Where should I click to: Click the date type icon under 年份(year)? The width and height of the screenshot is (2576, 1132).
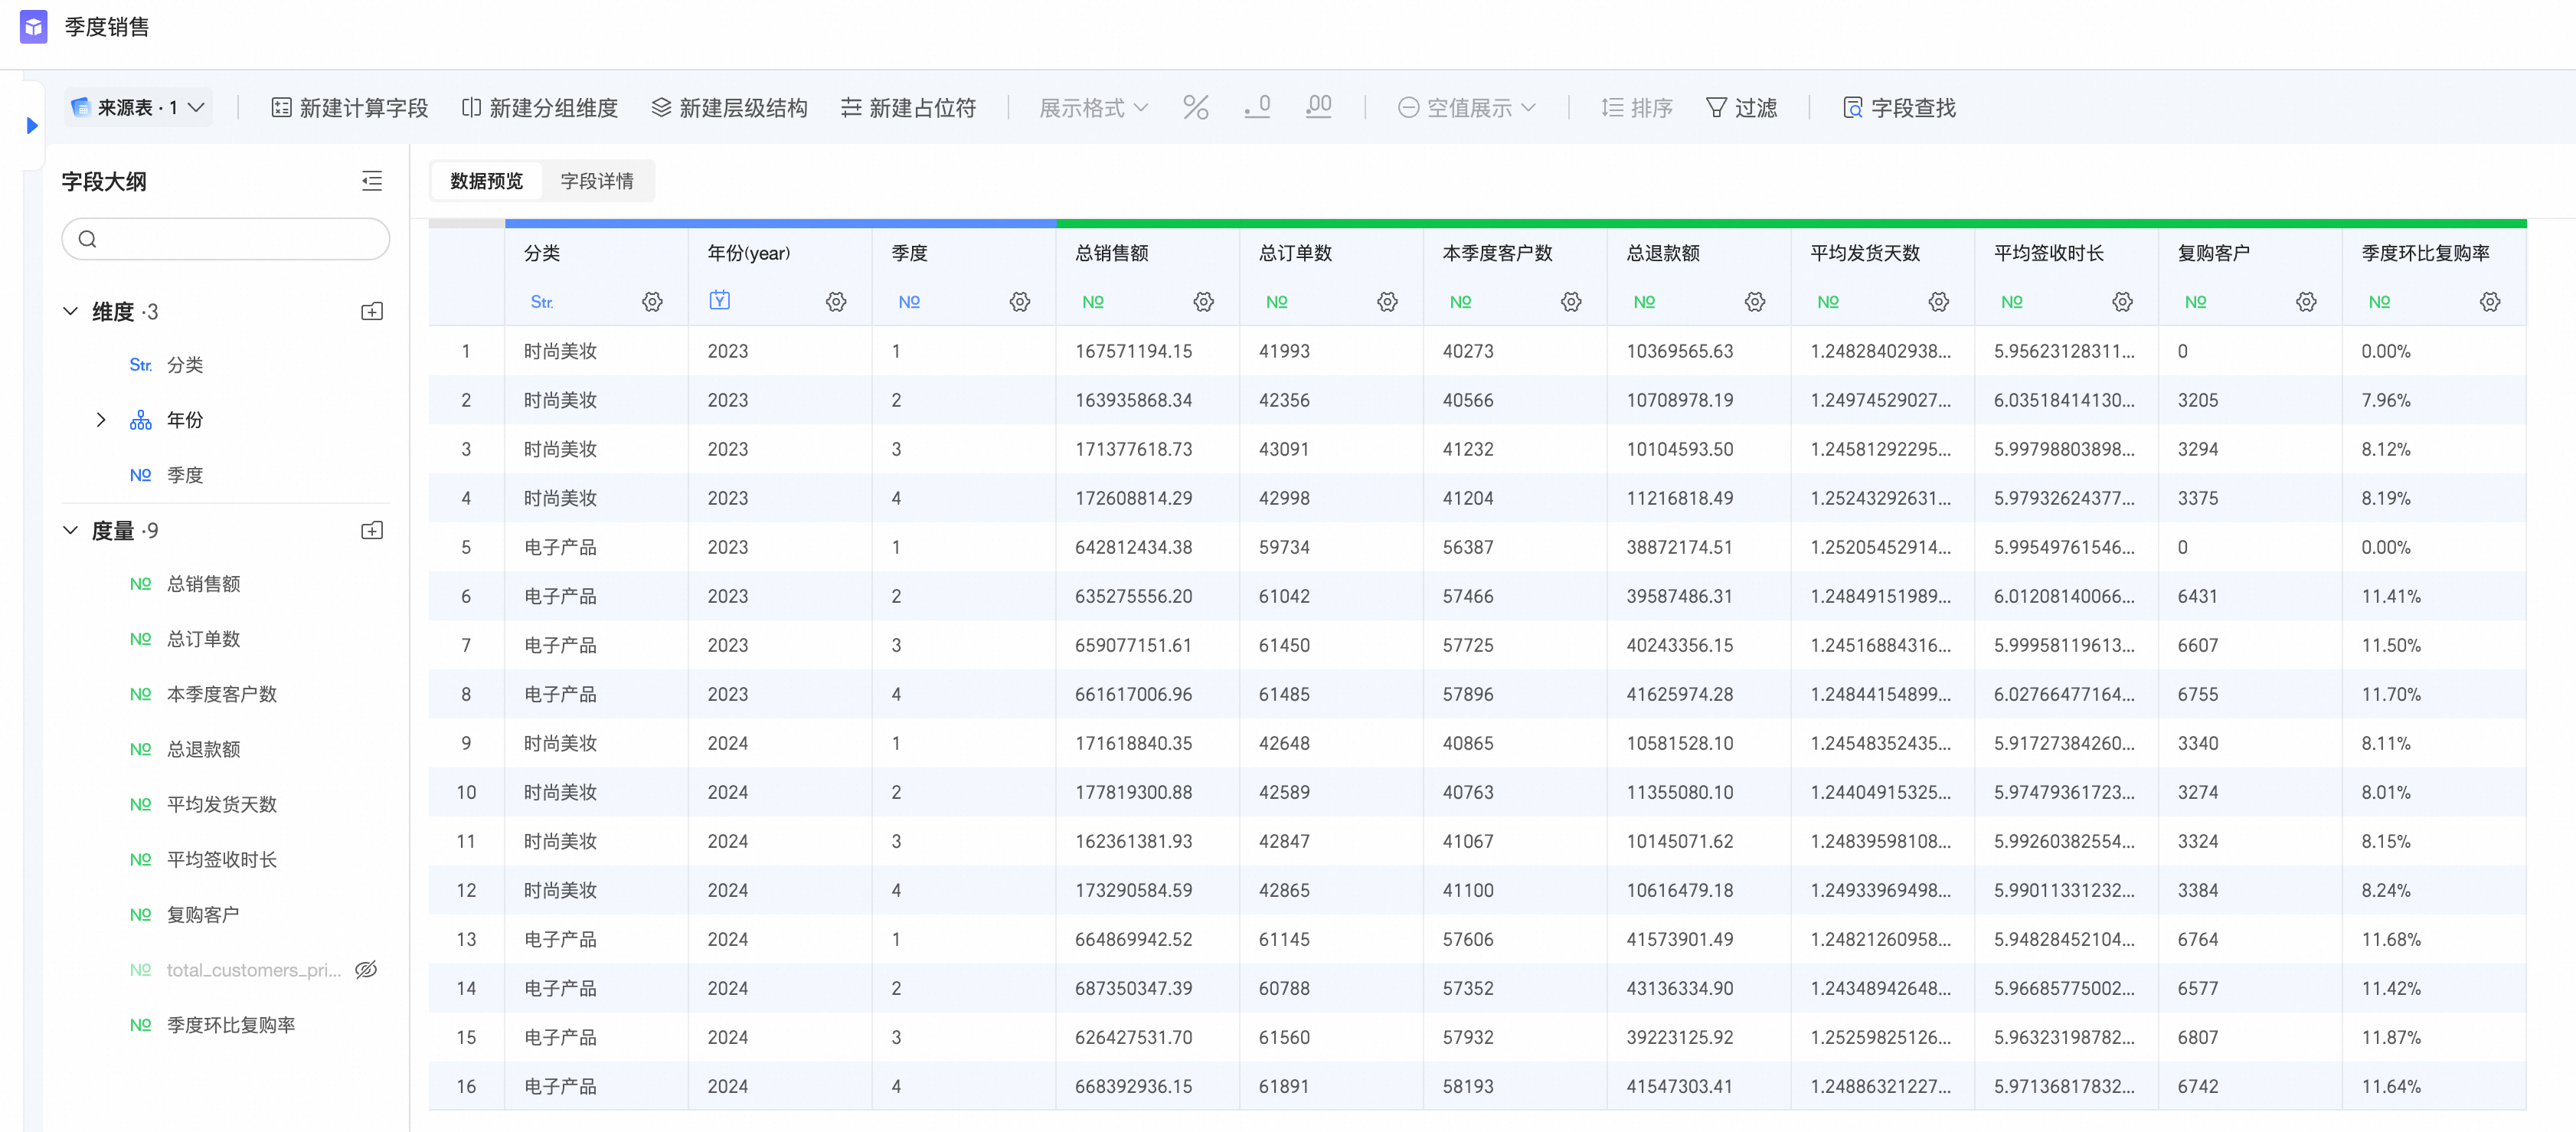pos(719,300)
